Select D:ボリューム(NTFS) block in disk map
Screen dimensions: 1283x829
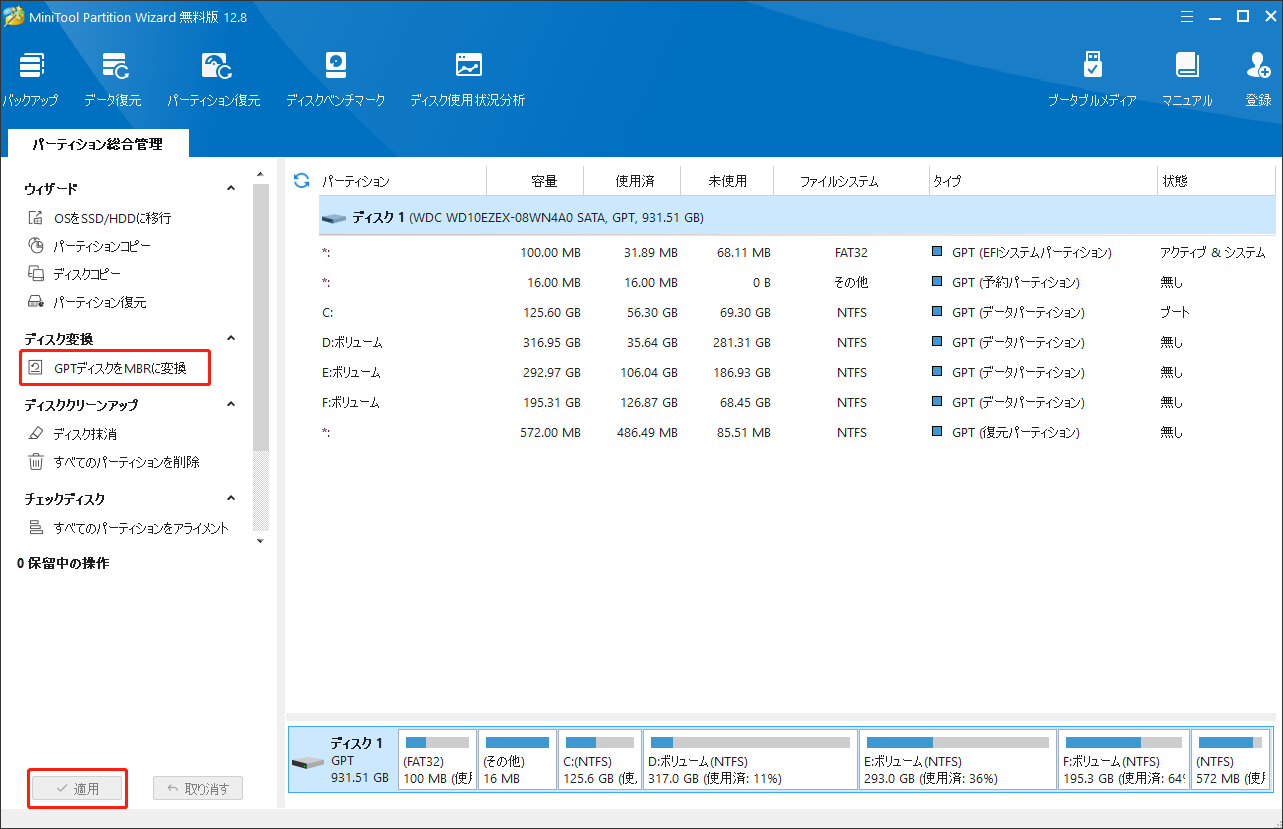[x=749, y=760]
